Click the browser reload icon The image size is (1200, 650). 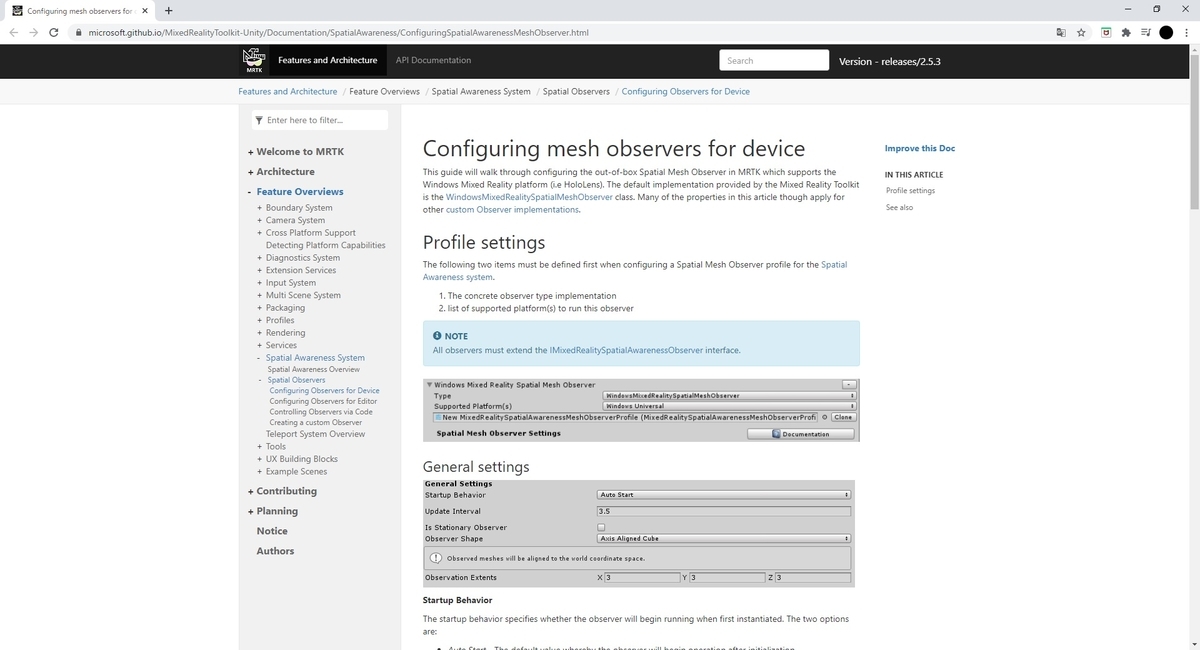tap(52, 32)
